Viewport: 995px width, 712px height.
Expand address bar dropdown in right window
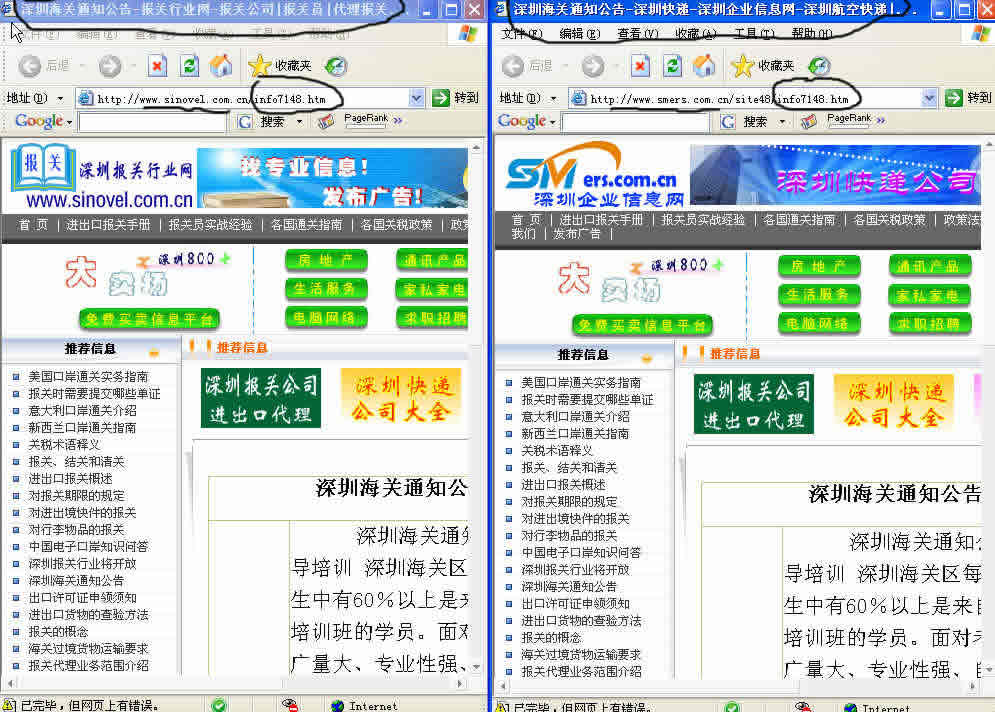[x=929, y=98]
